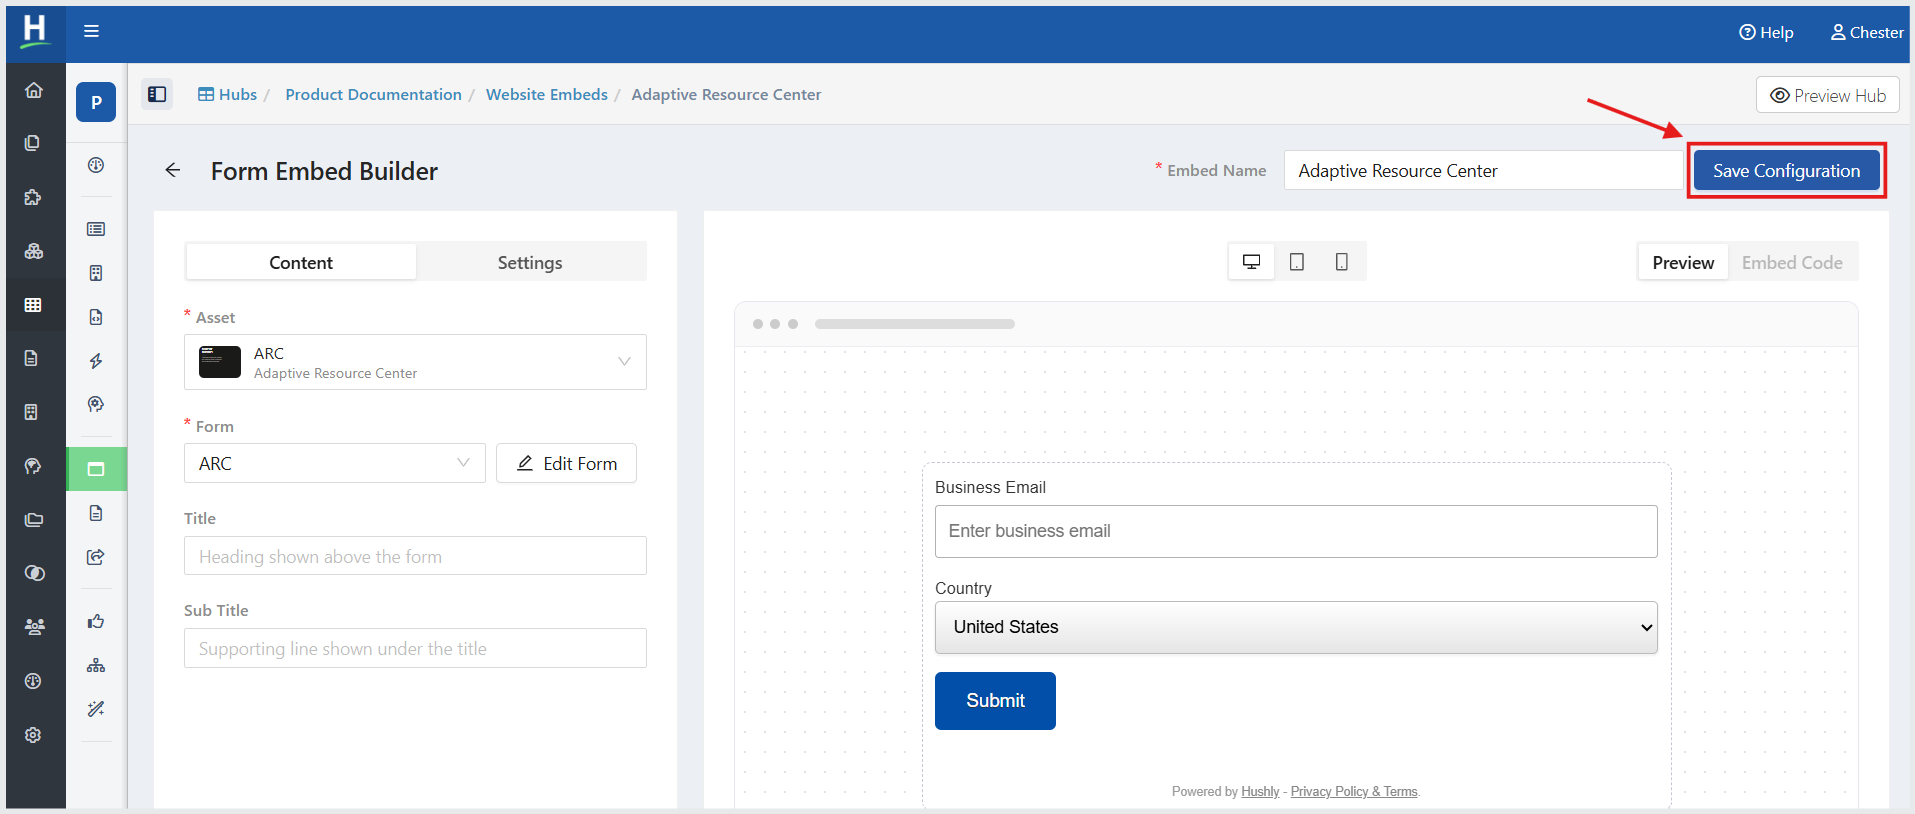Click the Title input field
1915x814 pixels.
coord(415,556)
